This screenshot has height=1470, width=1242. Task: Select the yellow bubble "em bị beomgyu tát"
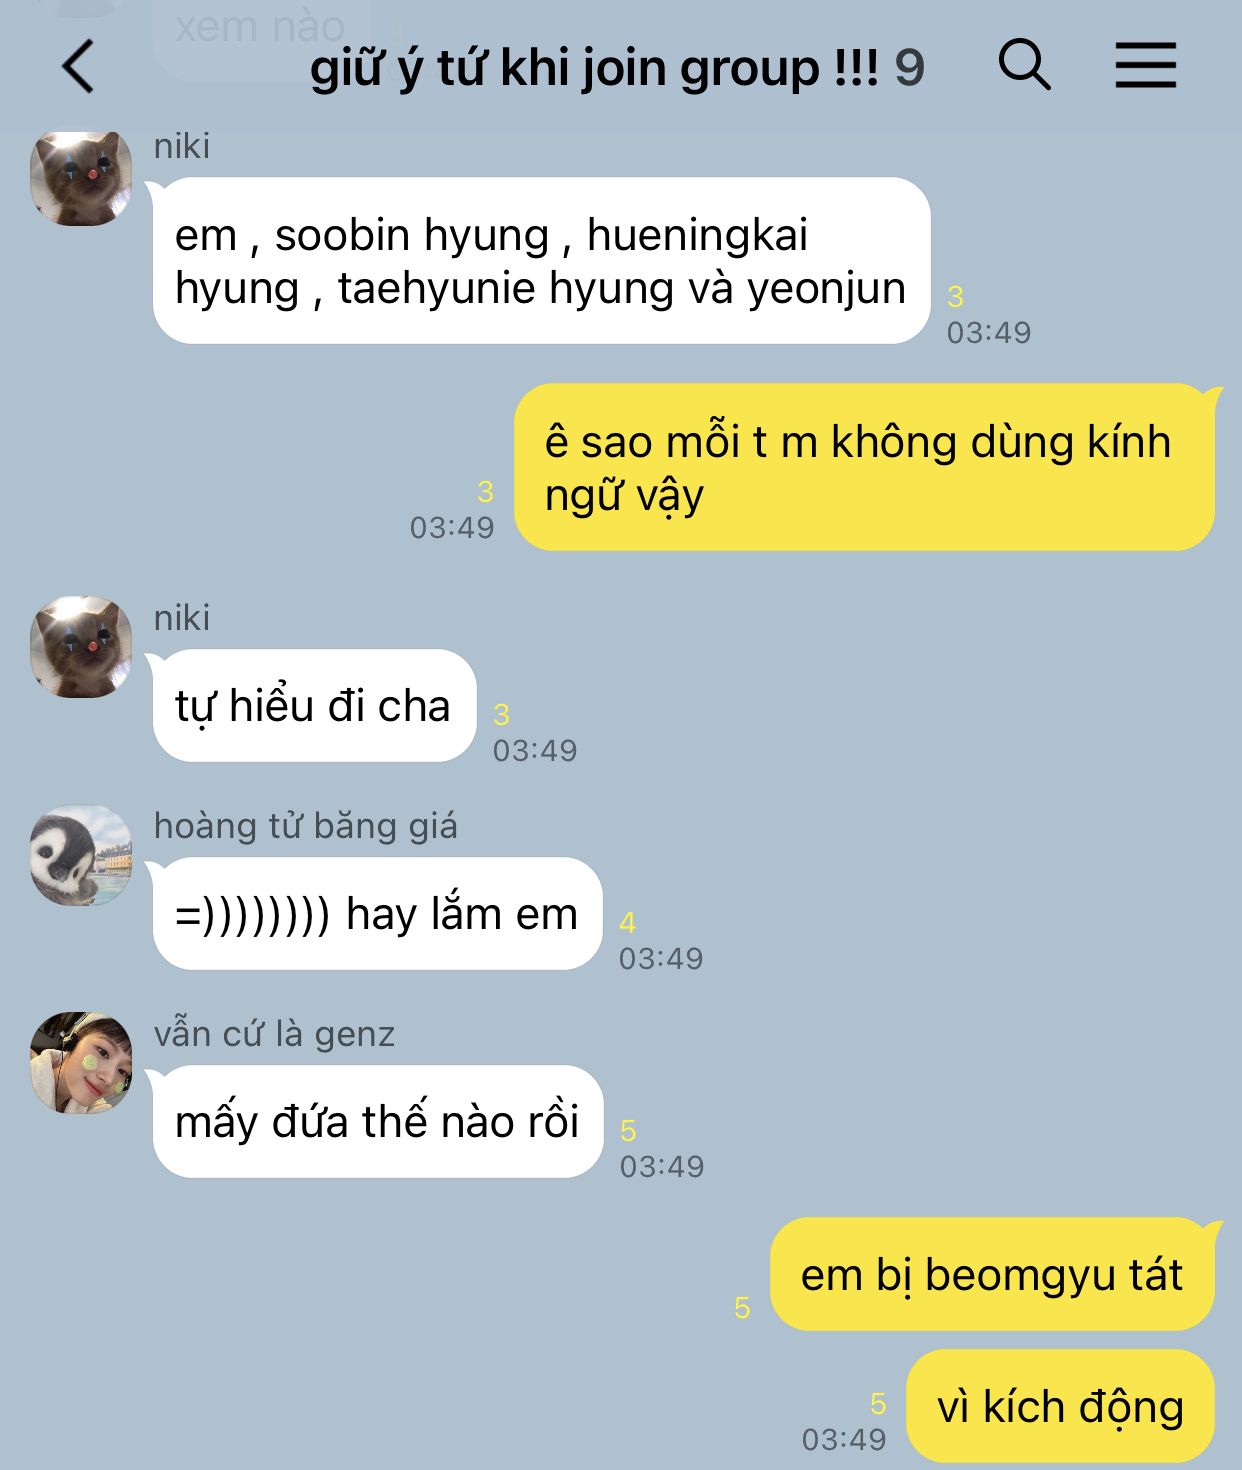[x=992, y=1275]
